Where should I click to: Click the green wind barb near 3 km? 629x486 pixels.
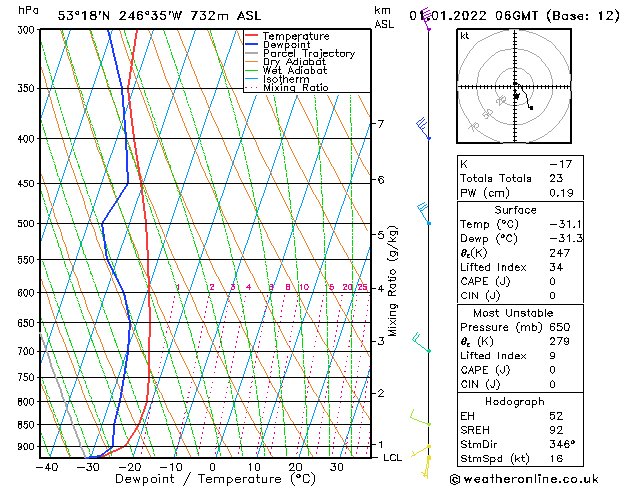point(421,343)
